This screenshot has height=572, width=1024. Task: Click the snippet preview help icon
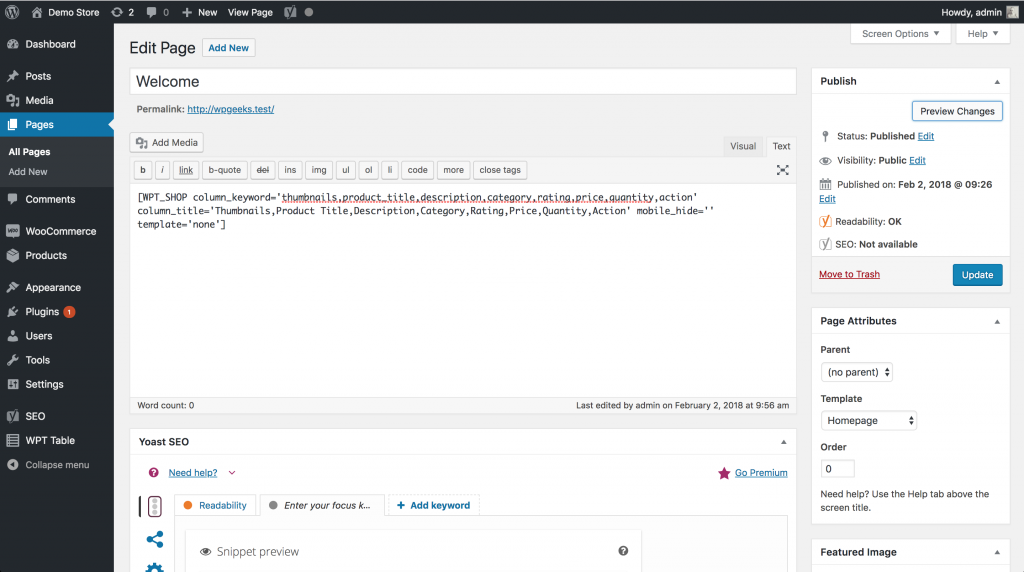pos(623,551)
